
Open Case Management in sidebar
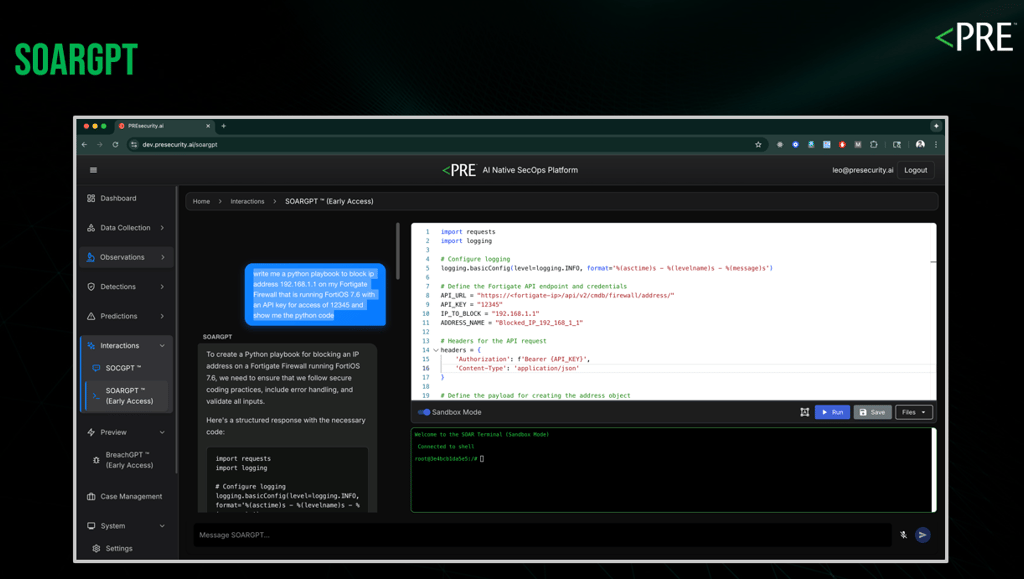click(x=131, y=496)
